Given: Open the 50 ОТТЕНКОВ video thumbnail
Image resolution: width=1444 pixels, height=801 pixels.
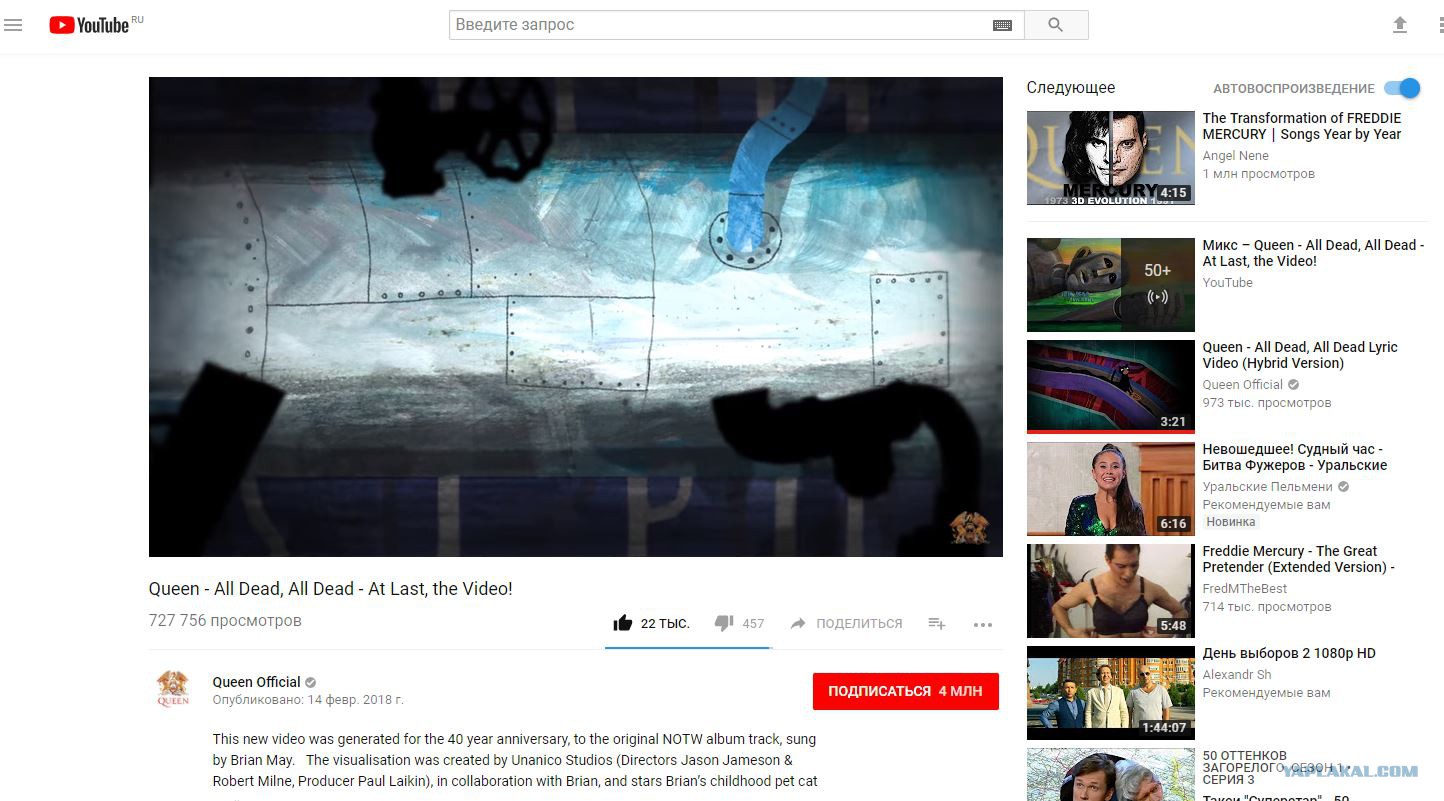Looking at the screenshot, I should pos(1111,774).
